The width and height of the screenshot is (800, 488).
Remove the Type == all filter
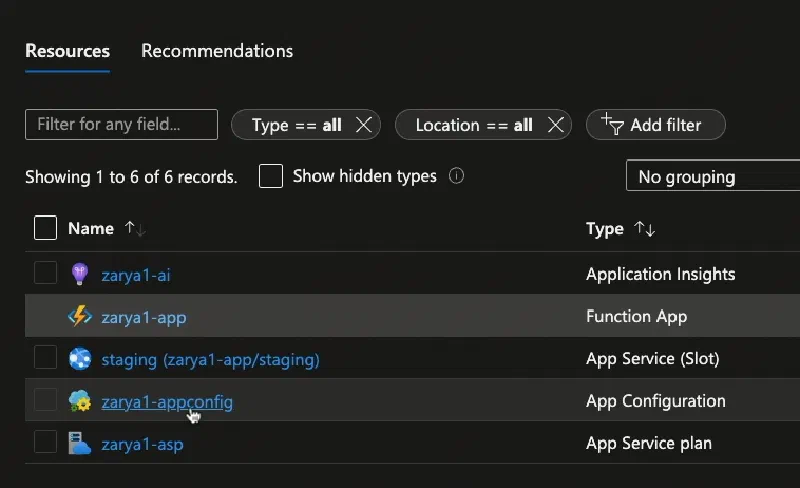click(x=364, y=125)
